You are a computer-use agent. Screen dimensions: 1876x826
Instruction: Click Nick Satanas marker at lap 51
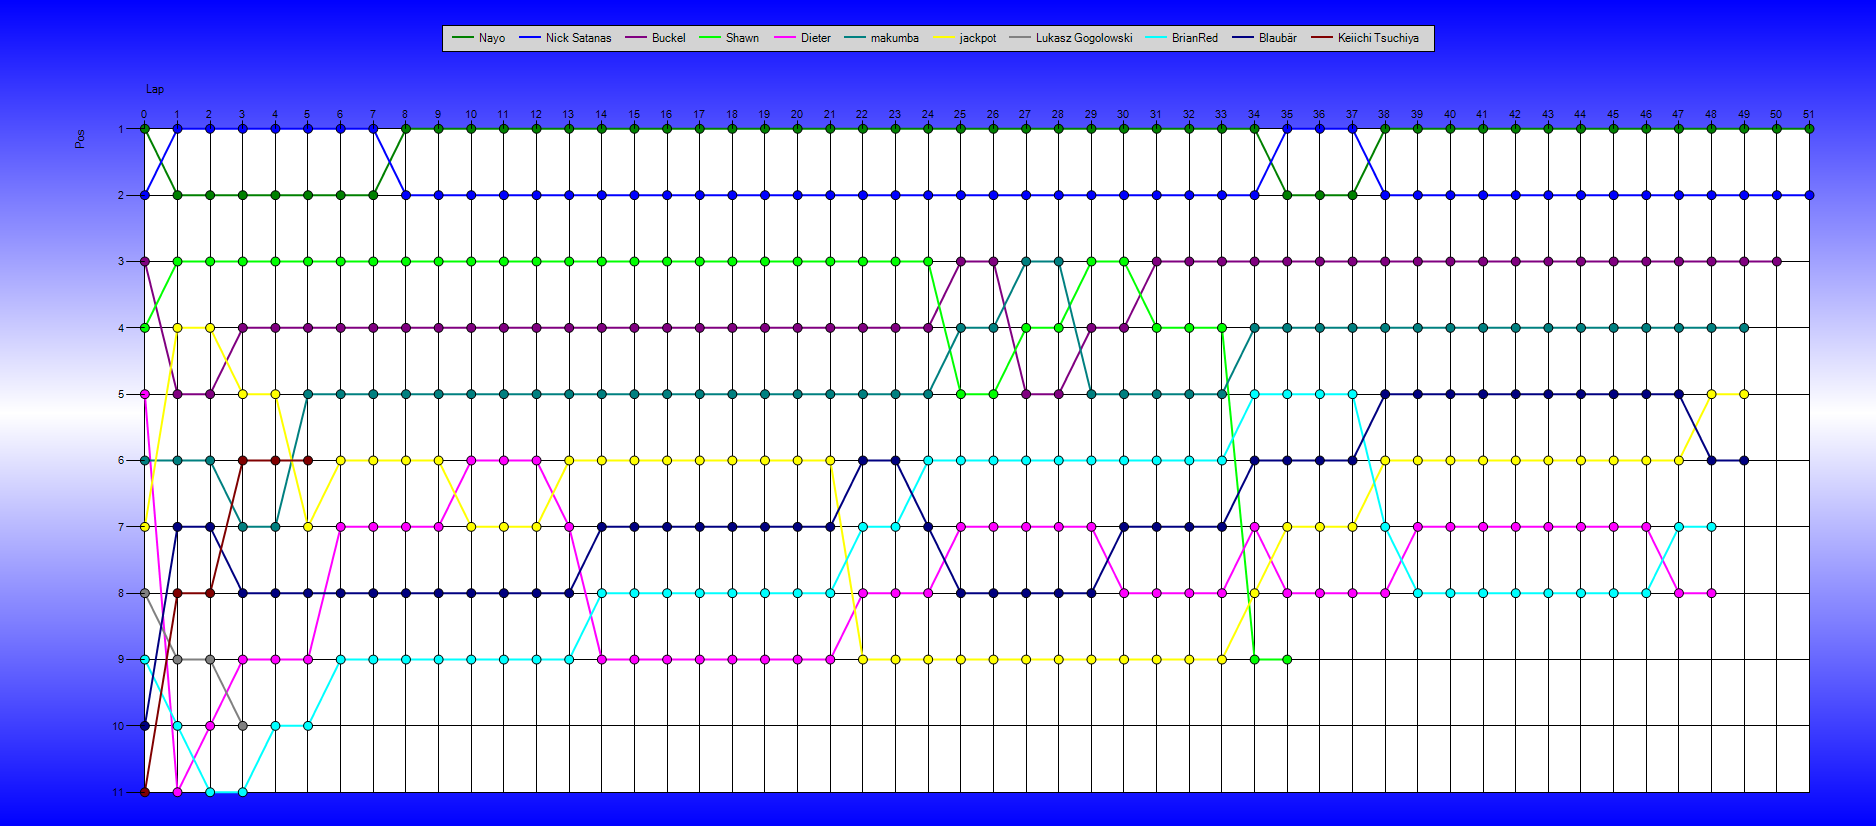click(x=1809, y=195)
